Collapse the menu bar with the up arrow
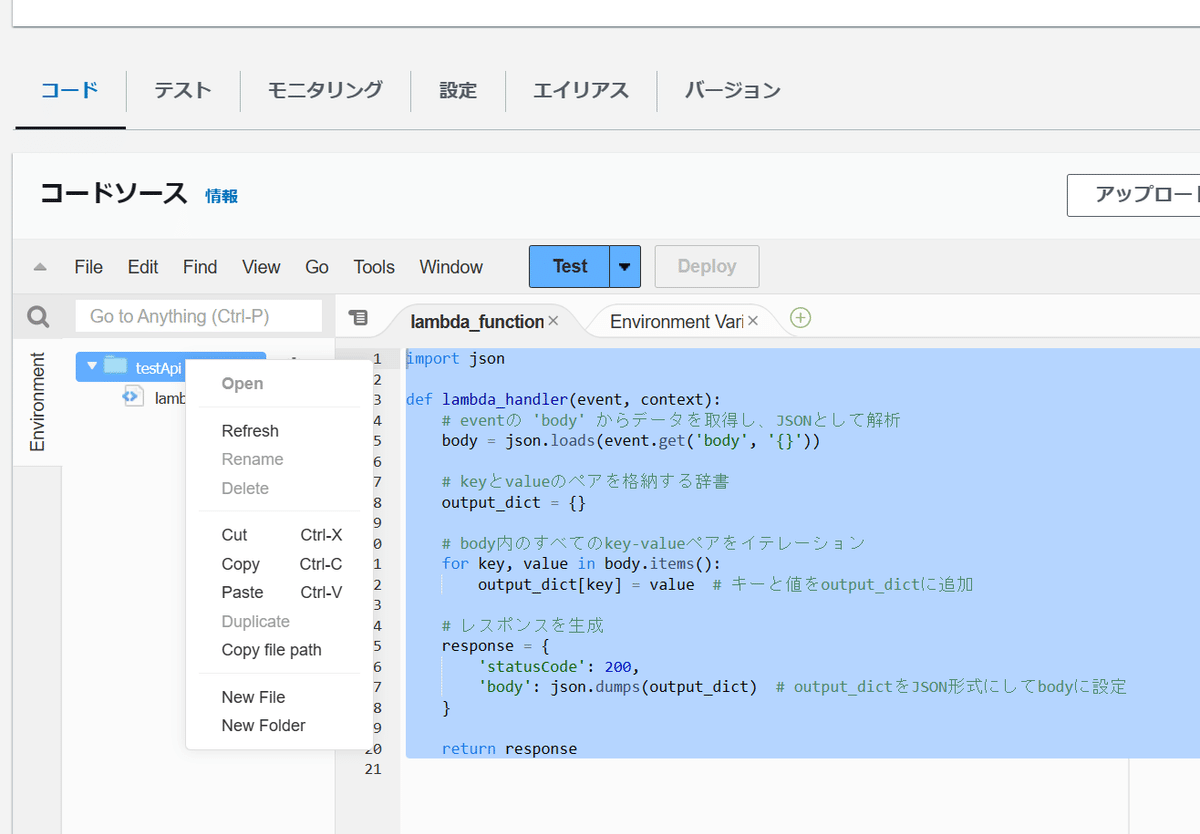This screenshot has width=1200, height=834. 38,266
